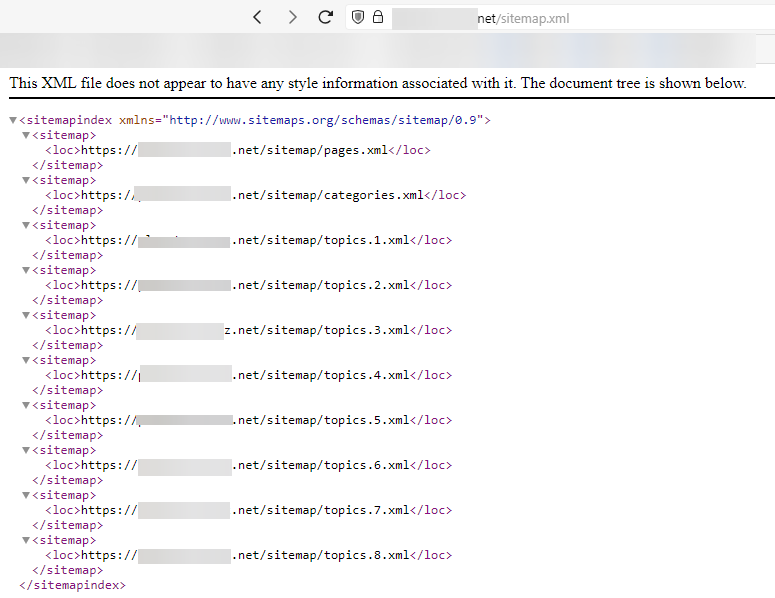Reload the sitemap.xml page

(325, 17)
